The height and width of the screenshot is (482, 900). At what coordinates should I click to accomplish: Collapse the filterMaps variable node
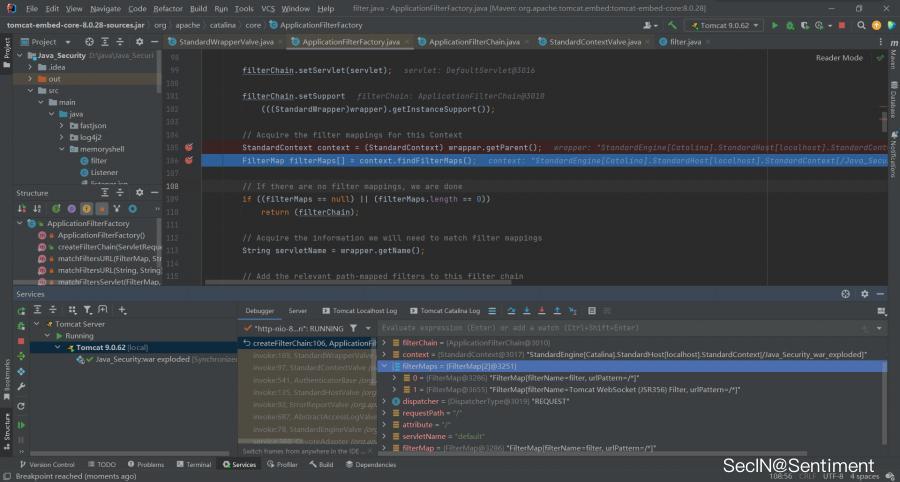[x=384, y=366]
